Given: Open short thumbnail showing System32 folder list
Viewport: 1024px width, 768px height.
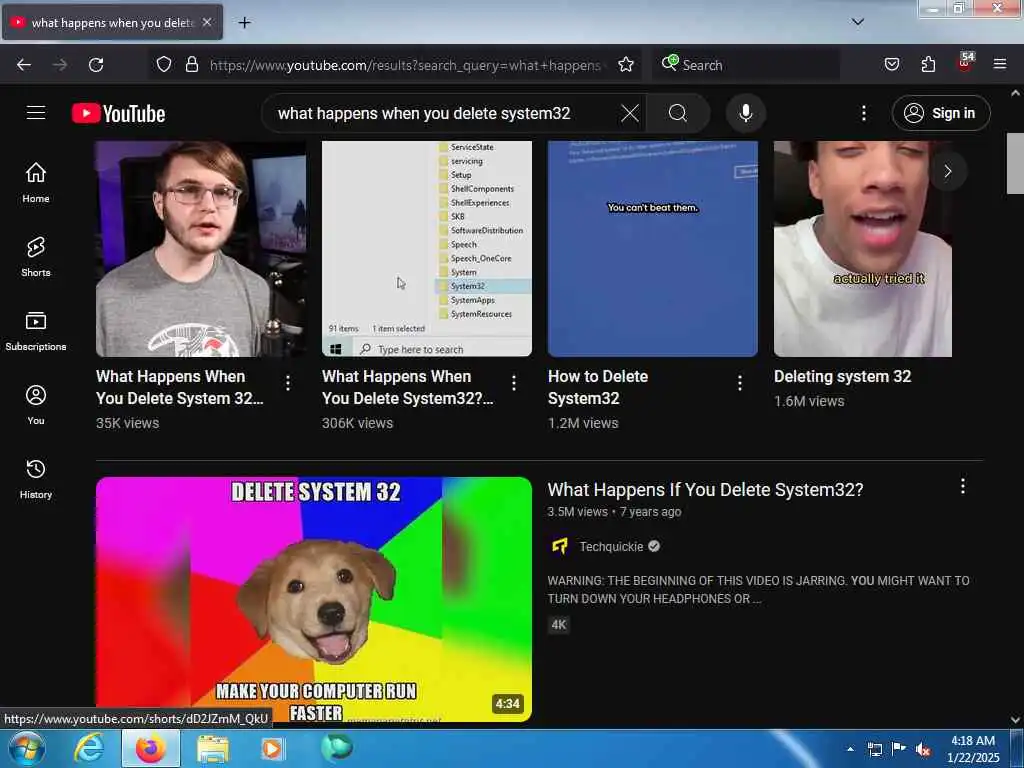Looking at the screenshot, I should (427, 249).
